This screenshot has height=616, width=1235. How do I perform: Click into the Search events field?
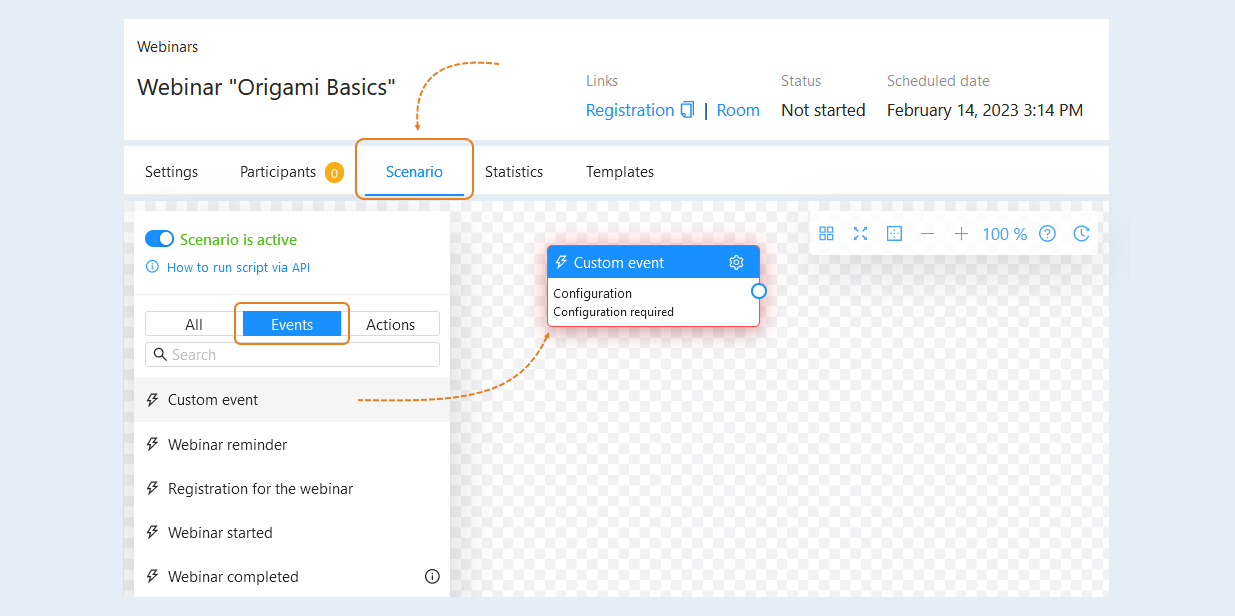point(292,354)
